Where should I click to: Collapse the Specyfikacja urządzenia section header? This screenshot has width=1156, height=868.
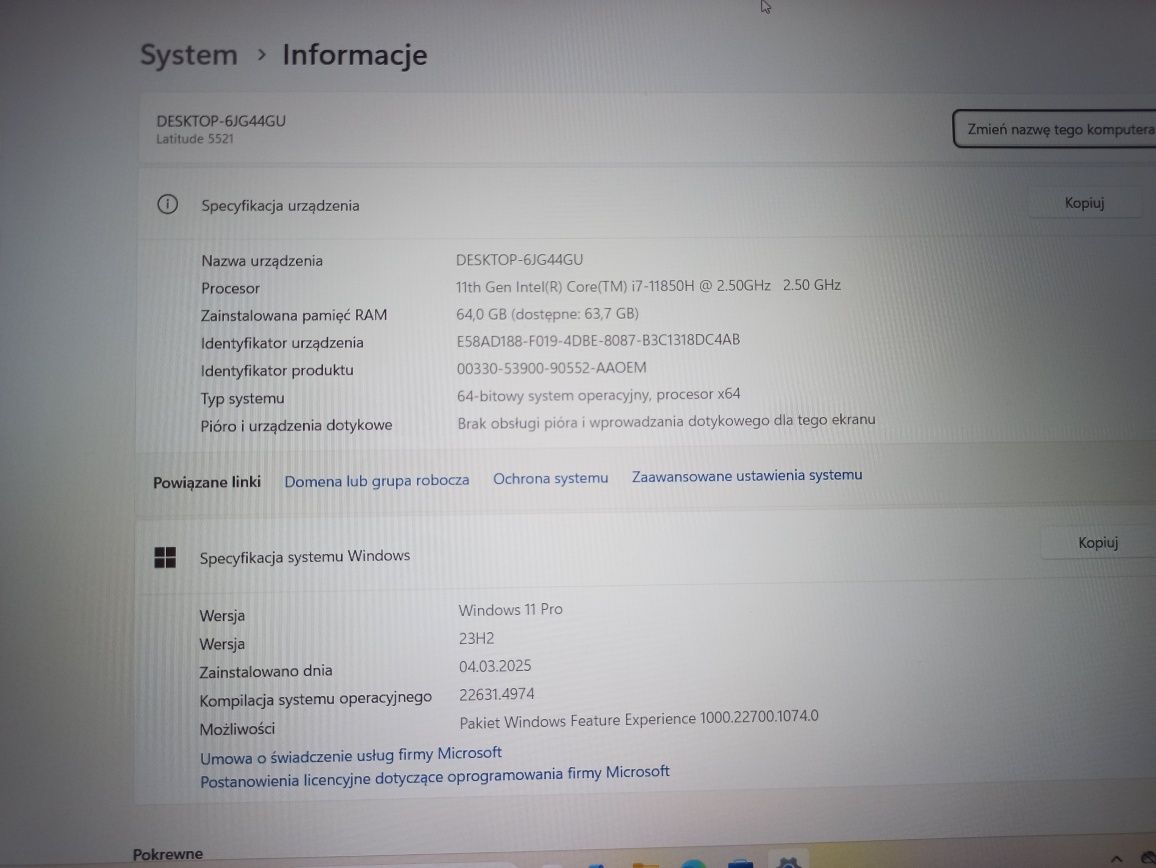click(x=645, y=204)
